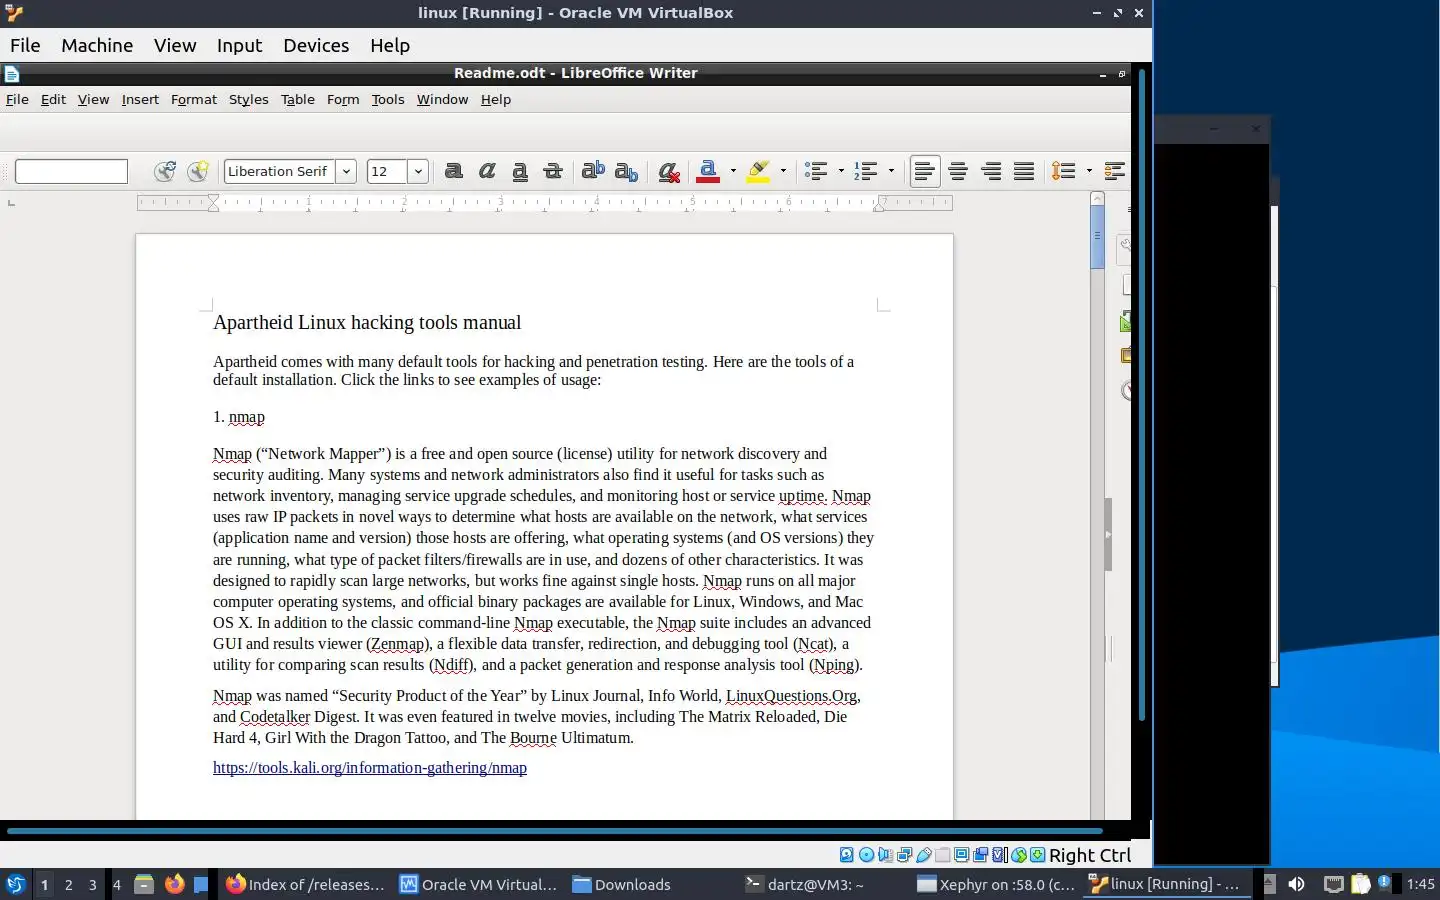Apply Superscript formatting icon
Screen dimensions: 1440x900
tap(593, 171)
